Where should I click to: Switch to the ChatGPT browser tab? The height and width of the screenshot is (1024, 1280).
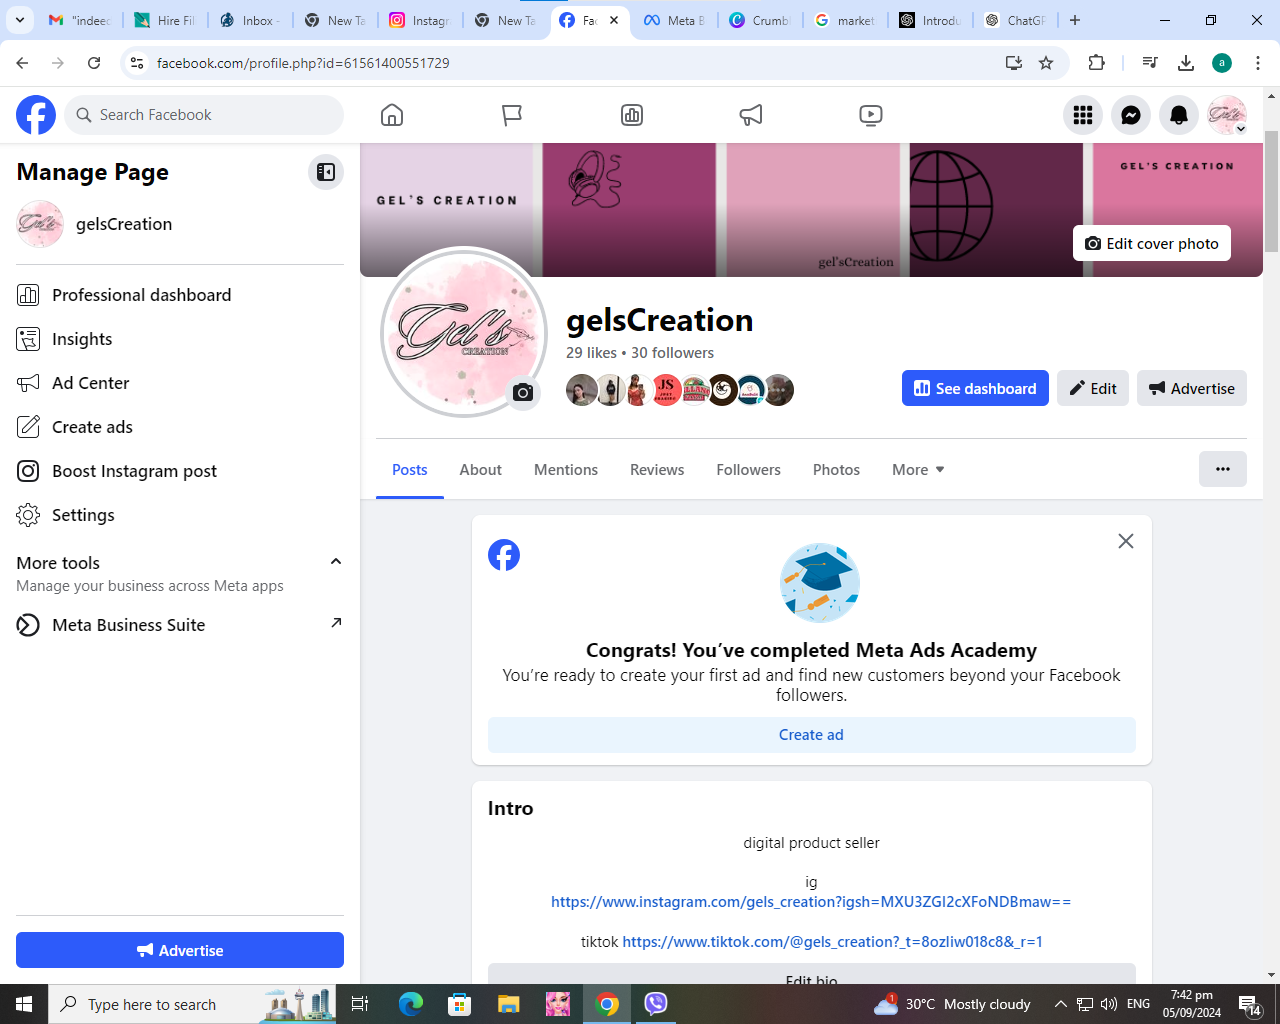[1016, 20]
